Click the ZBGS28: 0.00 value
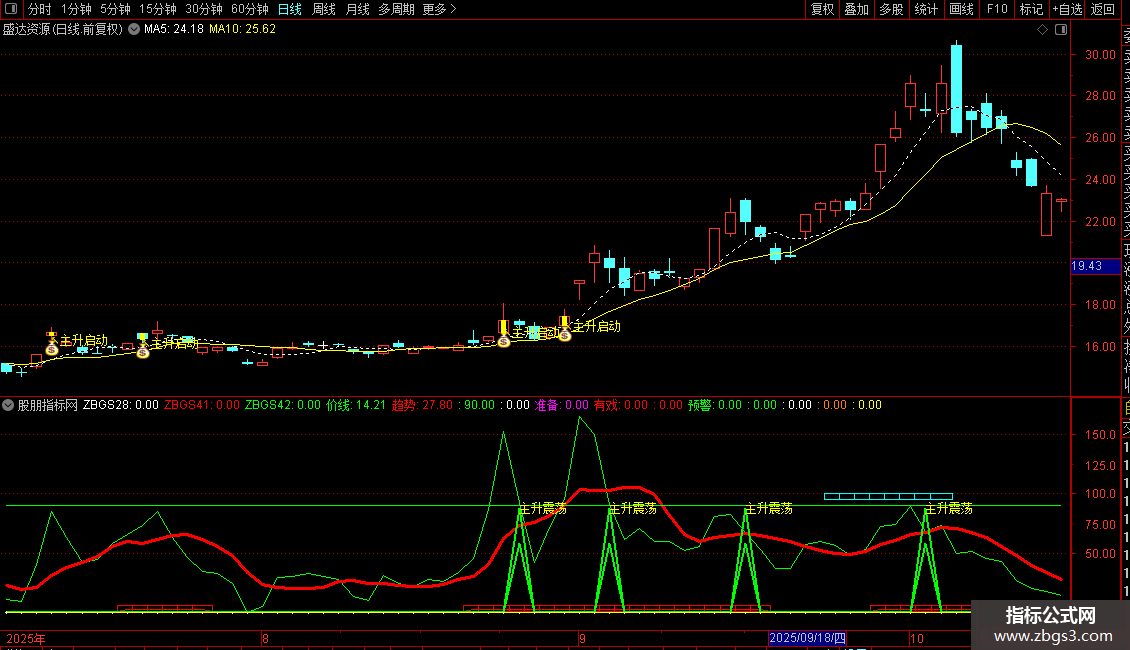The height and width of the screenshot is (650, 1130). 120,405
